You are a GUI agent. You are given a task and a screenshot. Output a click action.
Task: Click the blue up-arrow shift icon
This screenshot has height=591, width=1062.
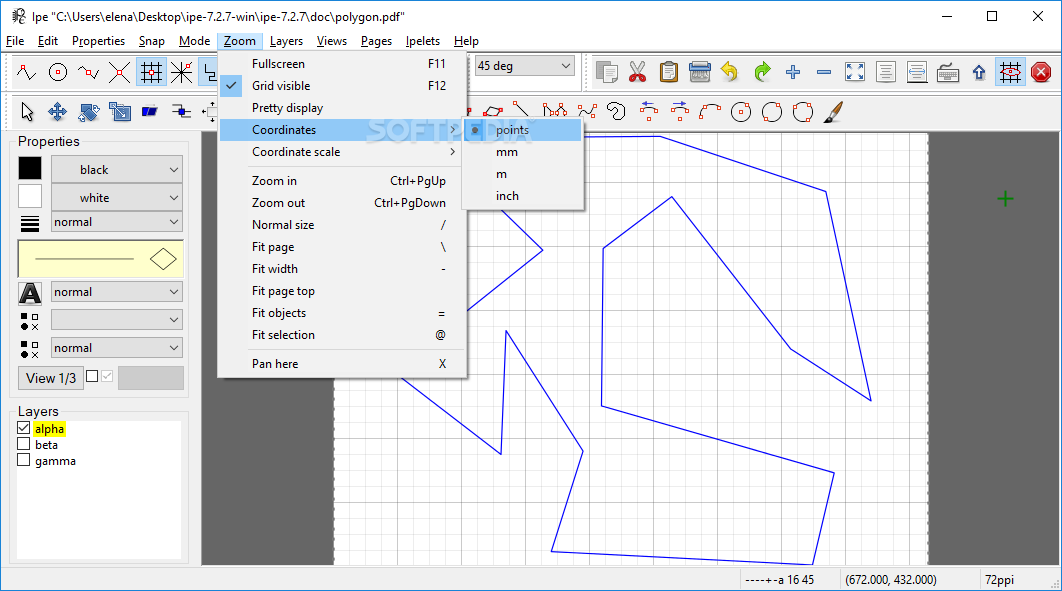[979, 72]
